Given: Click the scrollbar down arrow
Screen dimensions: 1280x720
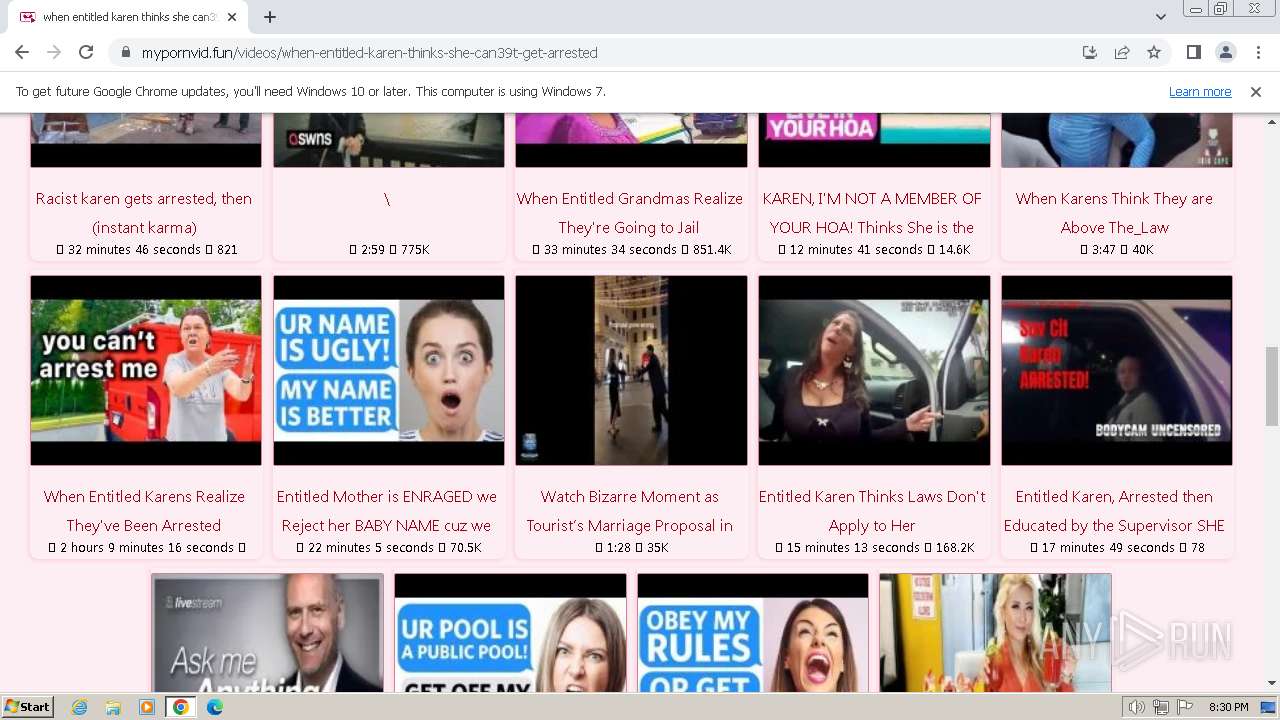Looking at the screenshot, I should (x=1271, y=684).
